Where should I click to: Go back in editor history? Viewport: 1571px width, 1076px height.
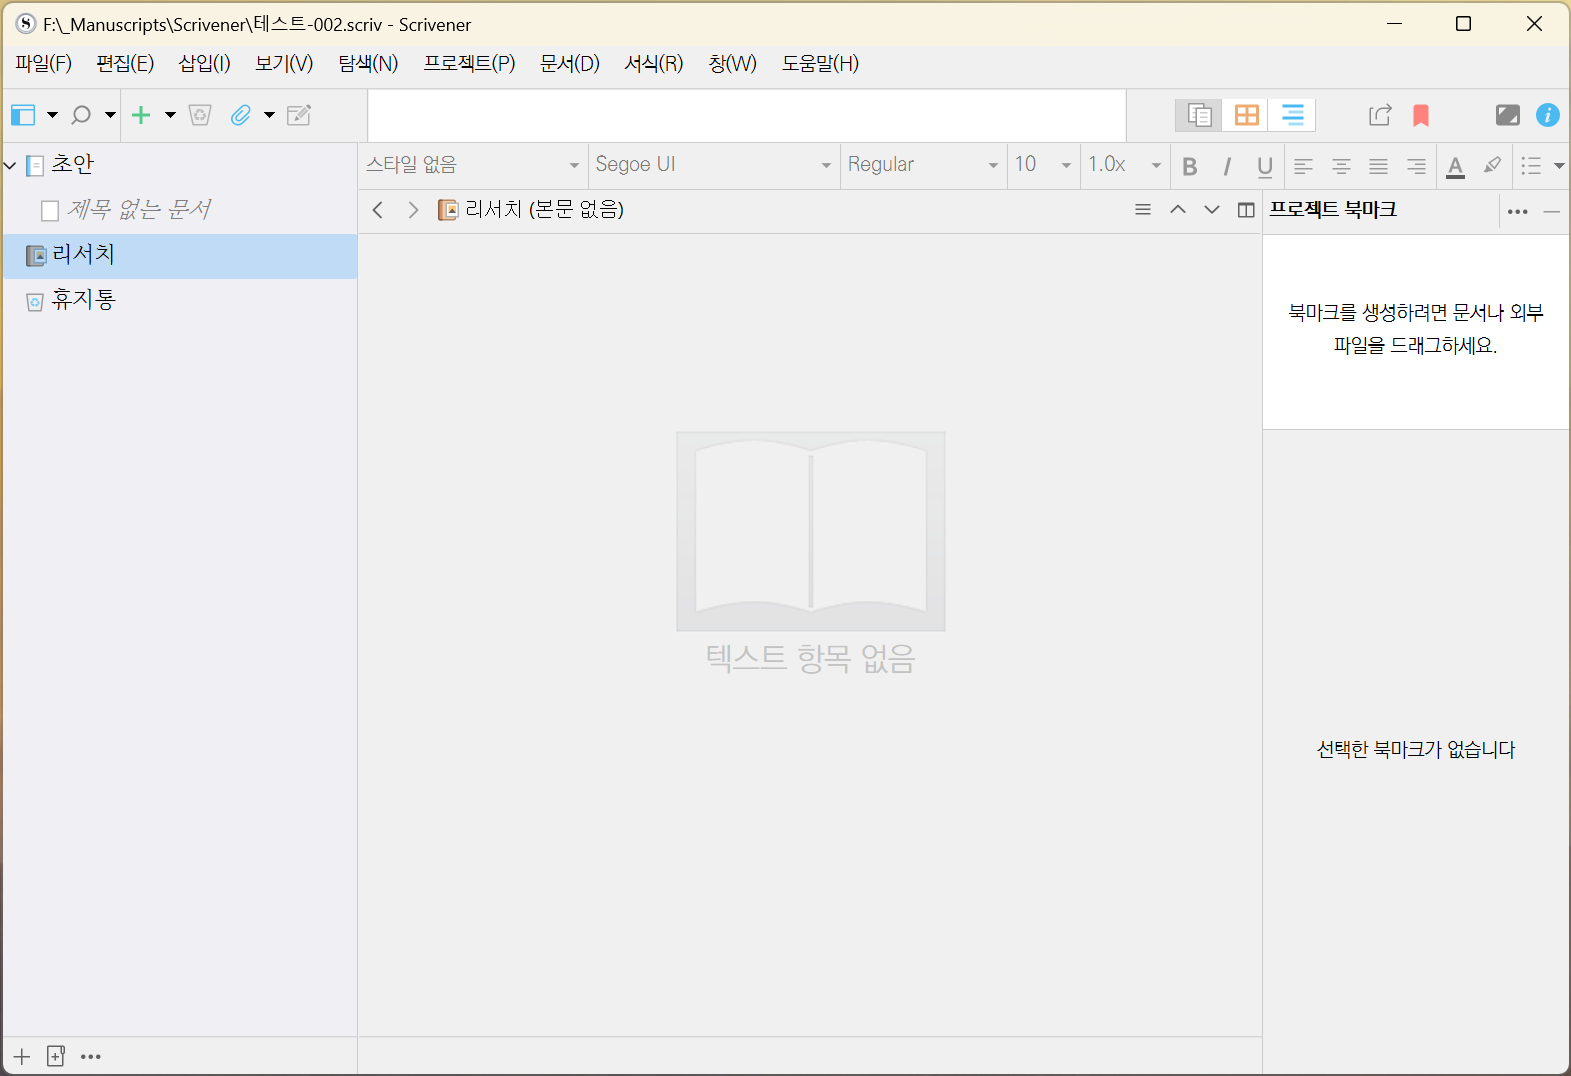[x=378, y=210]
